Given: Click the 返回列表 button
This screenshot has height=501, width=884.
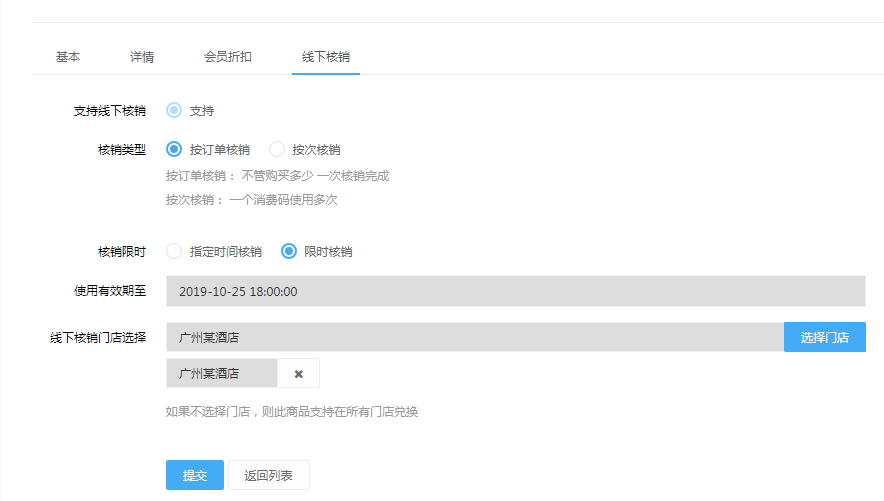Looking at the screenshot, I should click(x=268, y=476).
